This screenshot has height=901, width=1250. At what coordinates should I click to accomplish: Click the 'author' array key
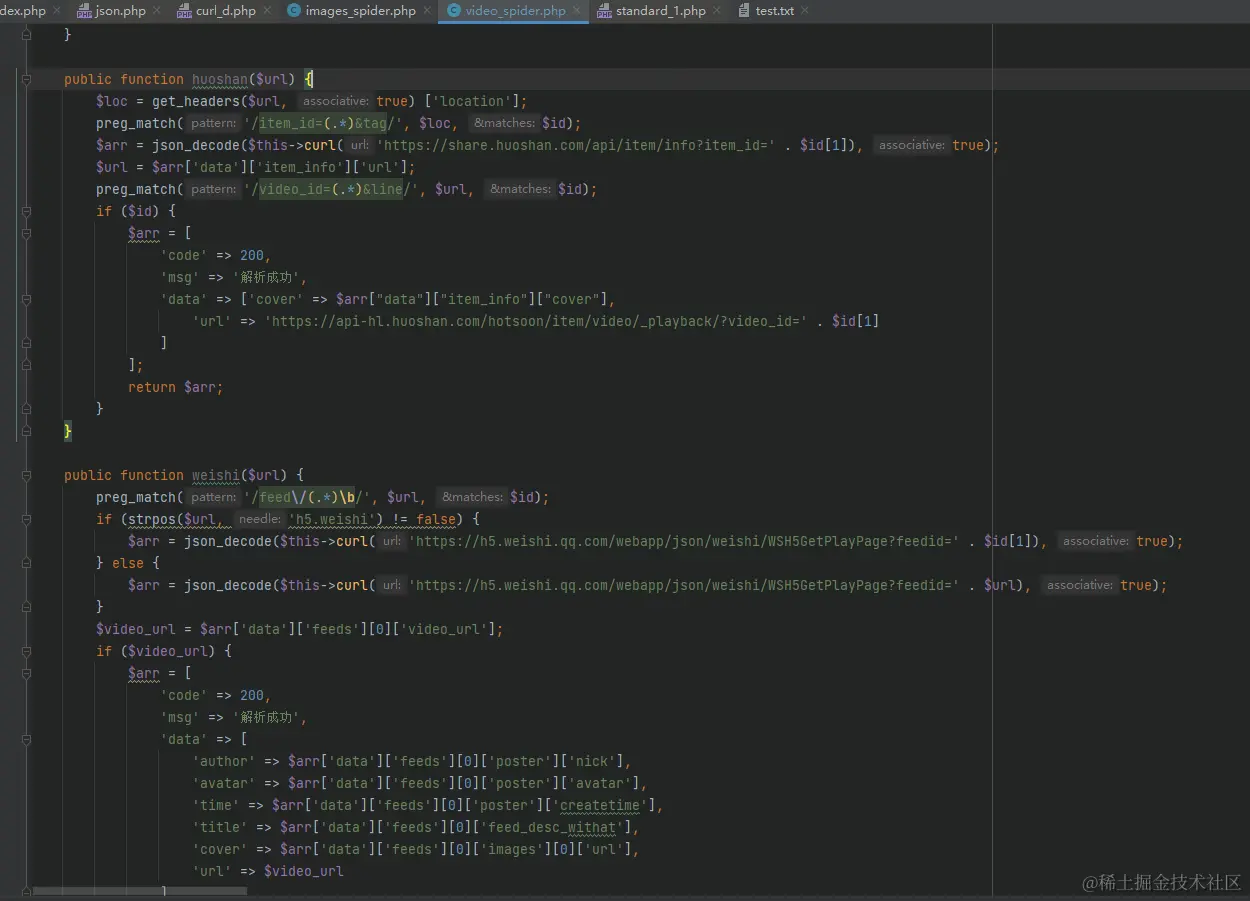[x=224, y=761]
